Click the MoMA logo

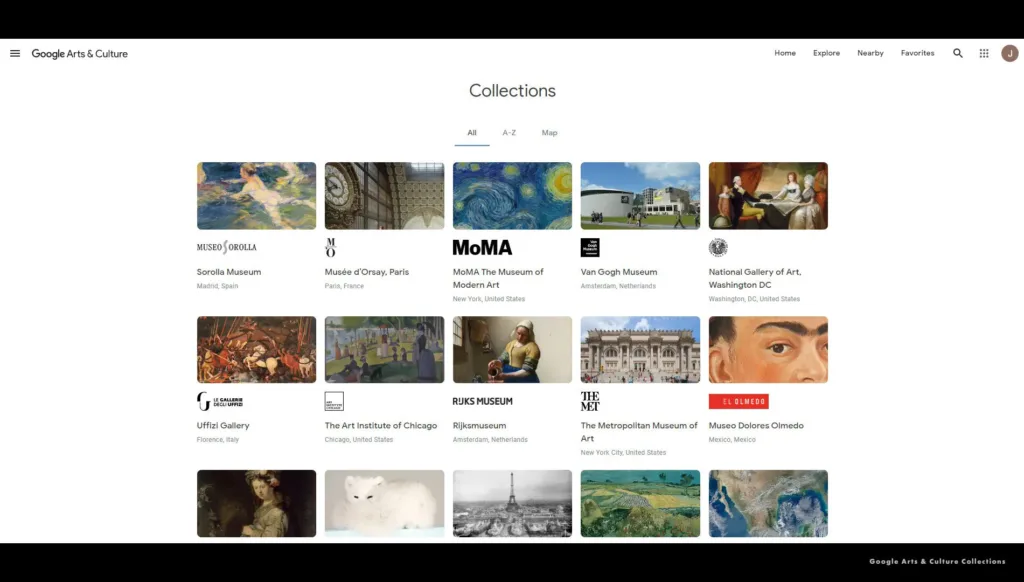tap(483, 248)
